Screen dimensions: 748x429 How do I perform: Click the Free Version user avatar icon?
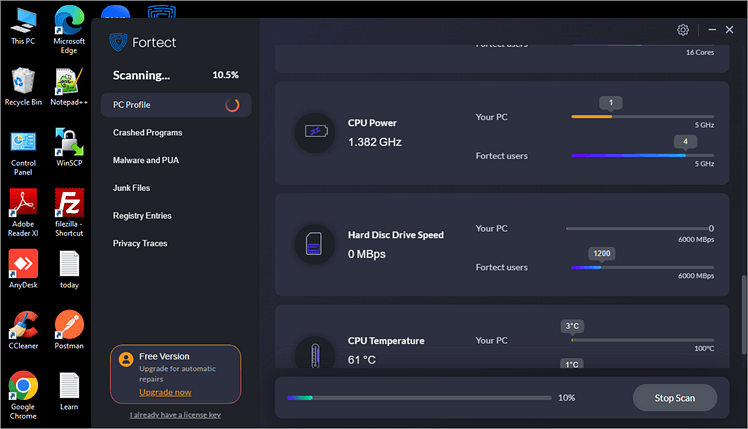pos(126,359)
